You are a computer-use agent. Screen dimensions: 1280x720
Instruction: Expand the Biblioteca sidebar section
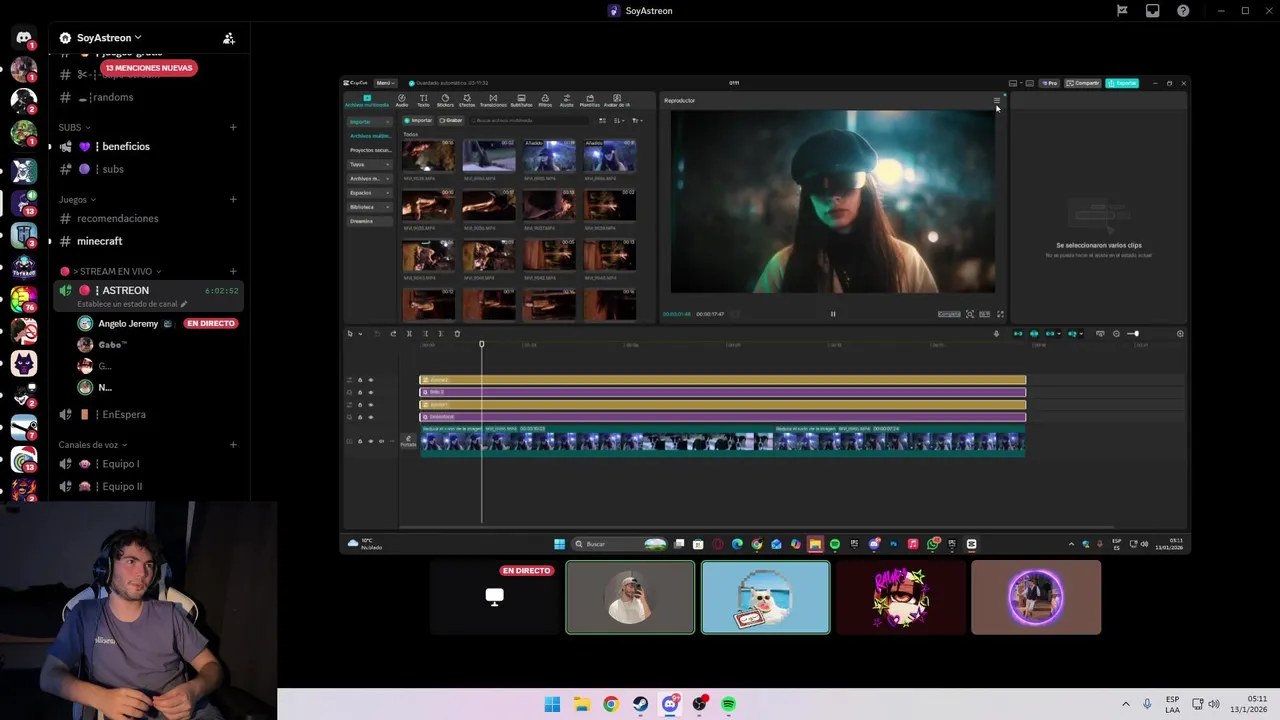370,207
